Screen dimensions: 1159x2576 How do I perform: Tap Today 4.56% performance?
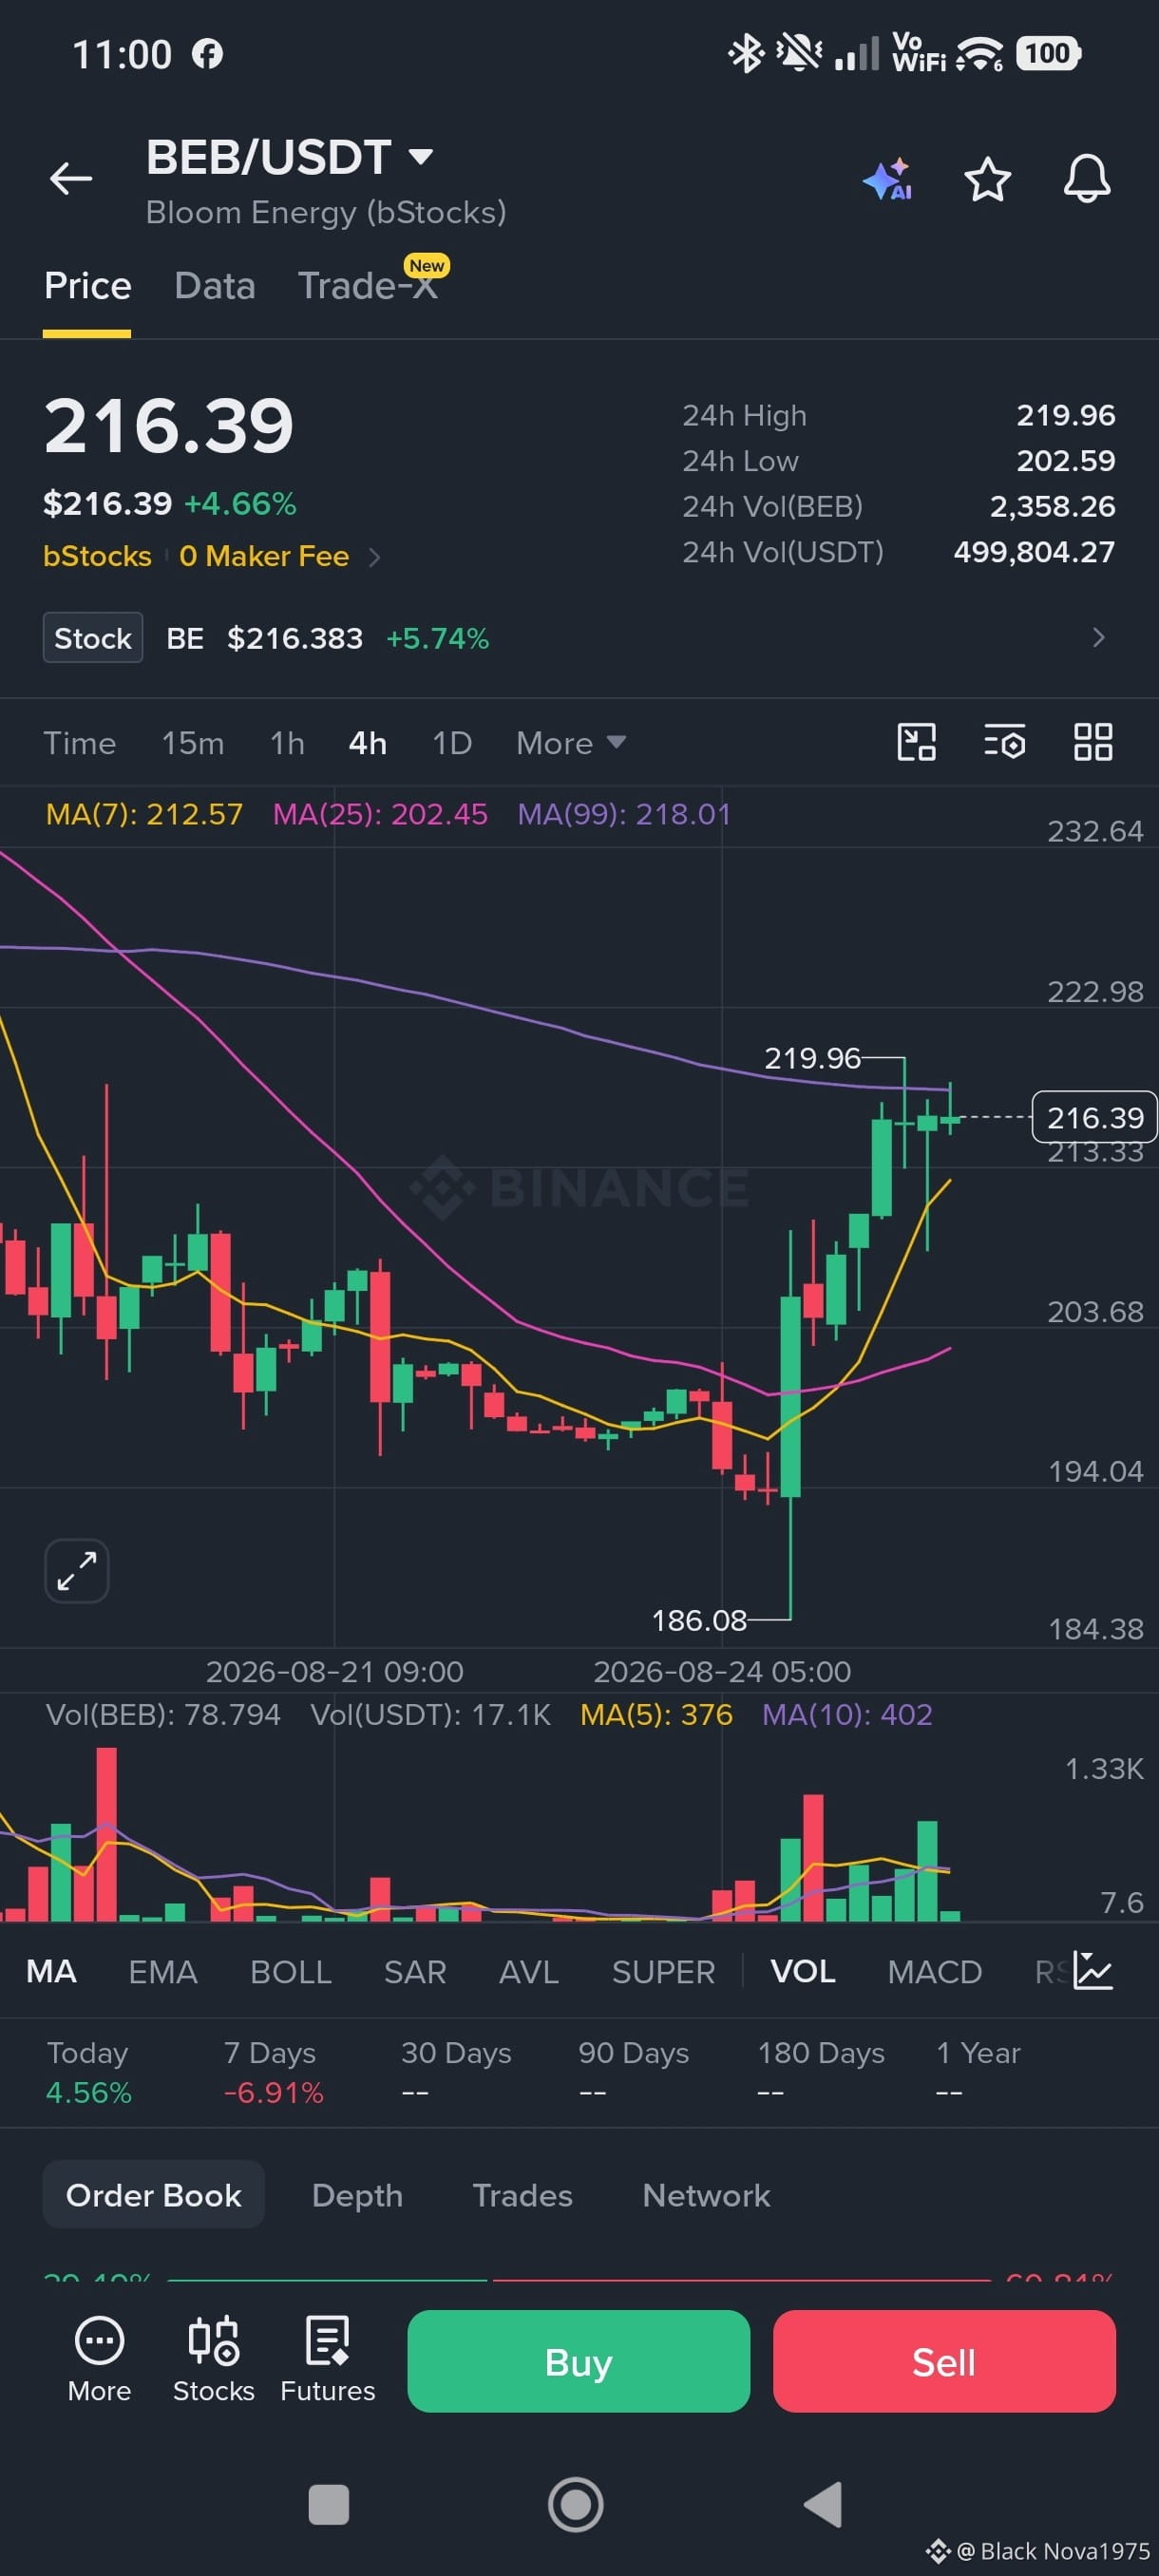[x=89, y=2072]
